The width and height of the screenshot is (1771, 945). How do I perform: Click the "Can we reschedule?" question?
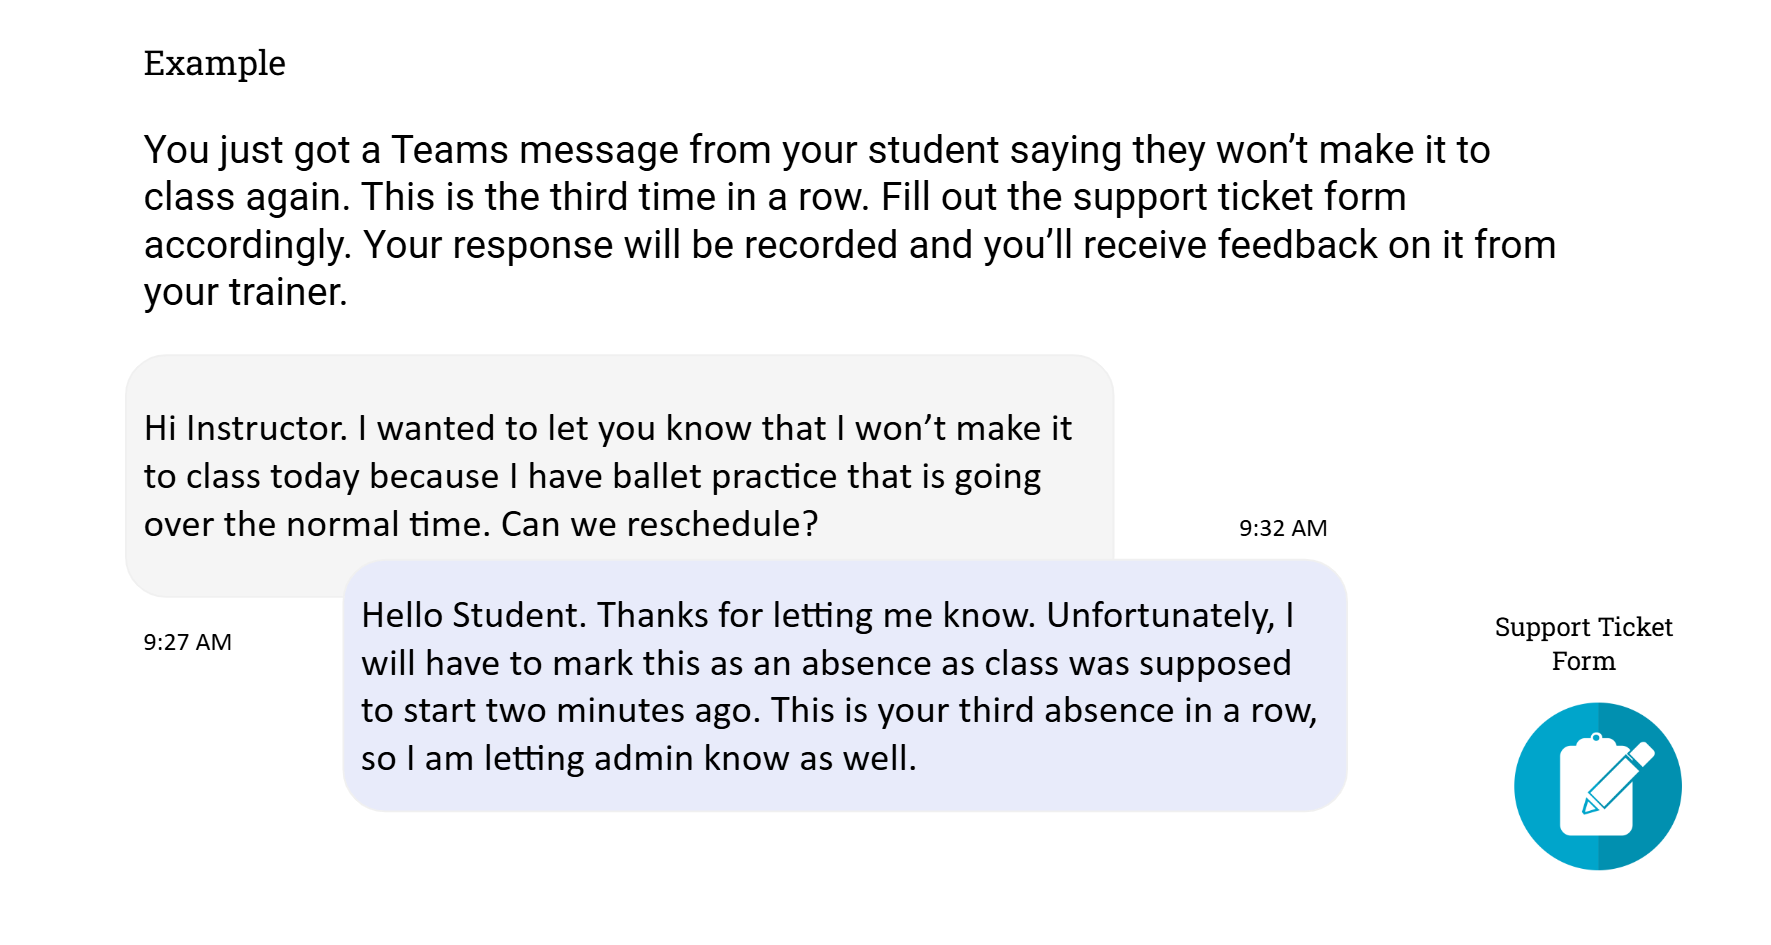659,524
